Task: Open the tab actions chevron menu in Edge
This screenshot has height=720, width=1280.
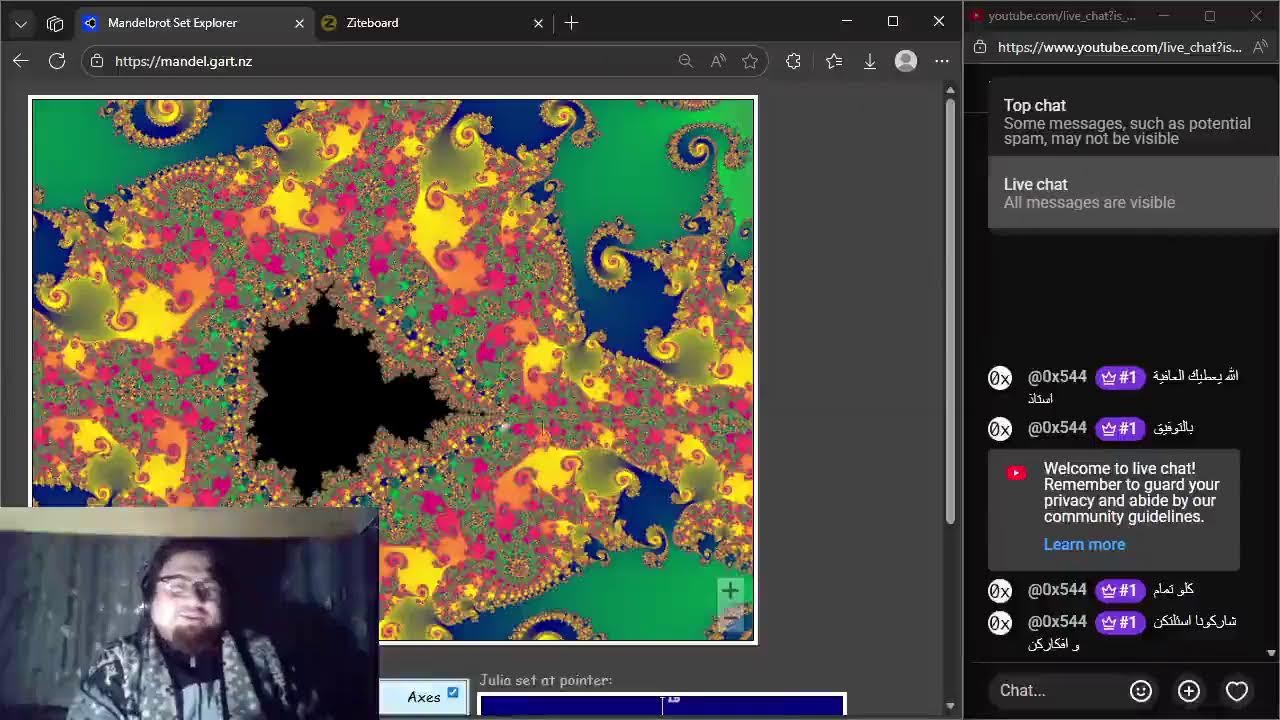Action: click(x=21, y=23)
